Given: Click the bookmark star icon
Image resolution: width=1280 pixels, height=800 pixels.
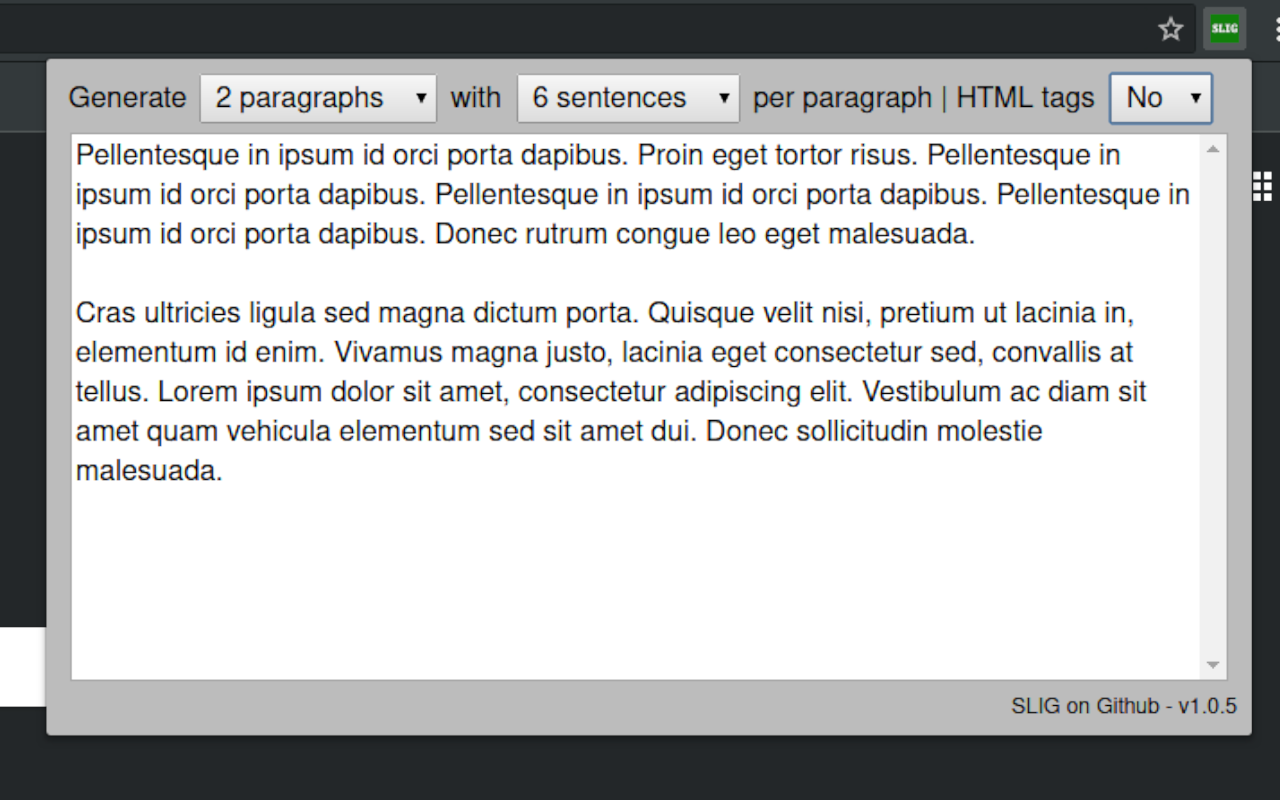Looking at the screenshot, I should 1170,29.
